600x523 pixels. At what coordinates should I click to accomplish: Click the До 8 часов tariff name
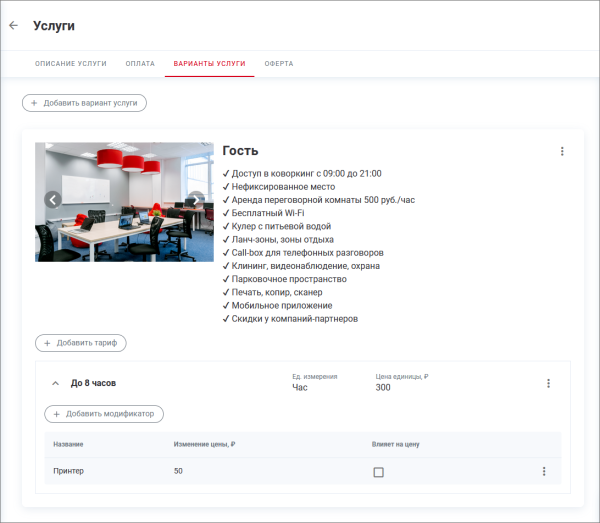tap(93, 383)
